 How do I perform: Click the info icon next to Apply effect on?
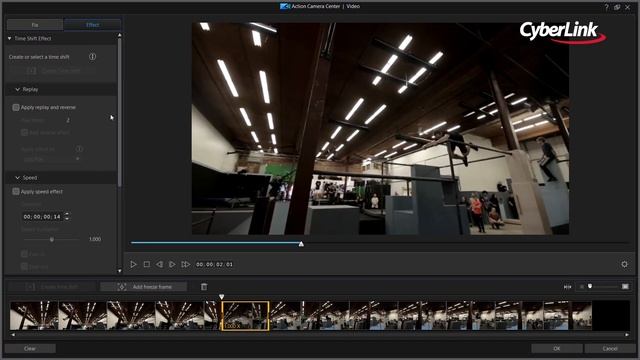(x=80, y=149)
